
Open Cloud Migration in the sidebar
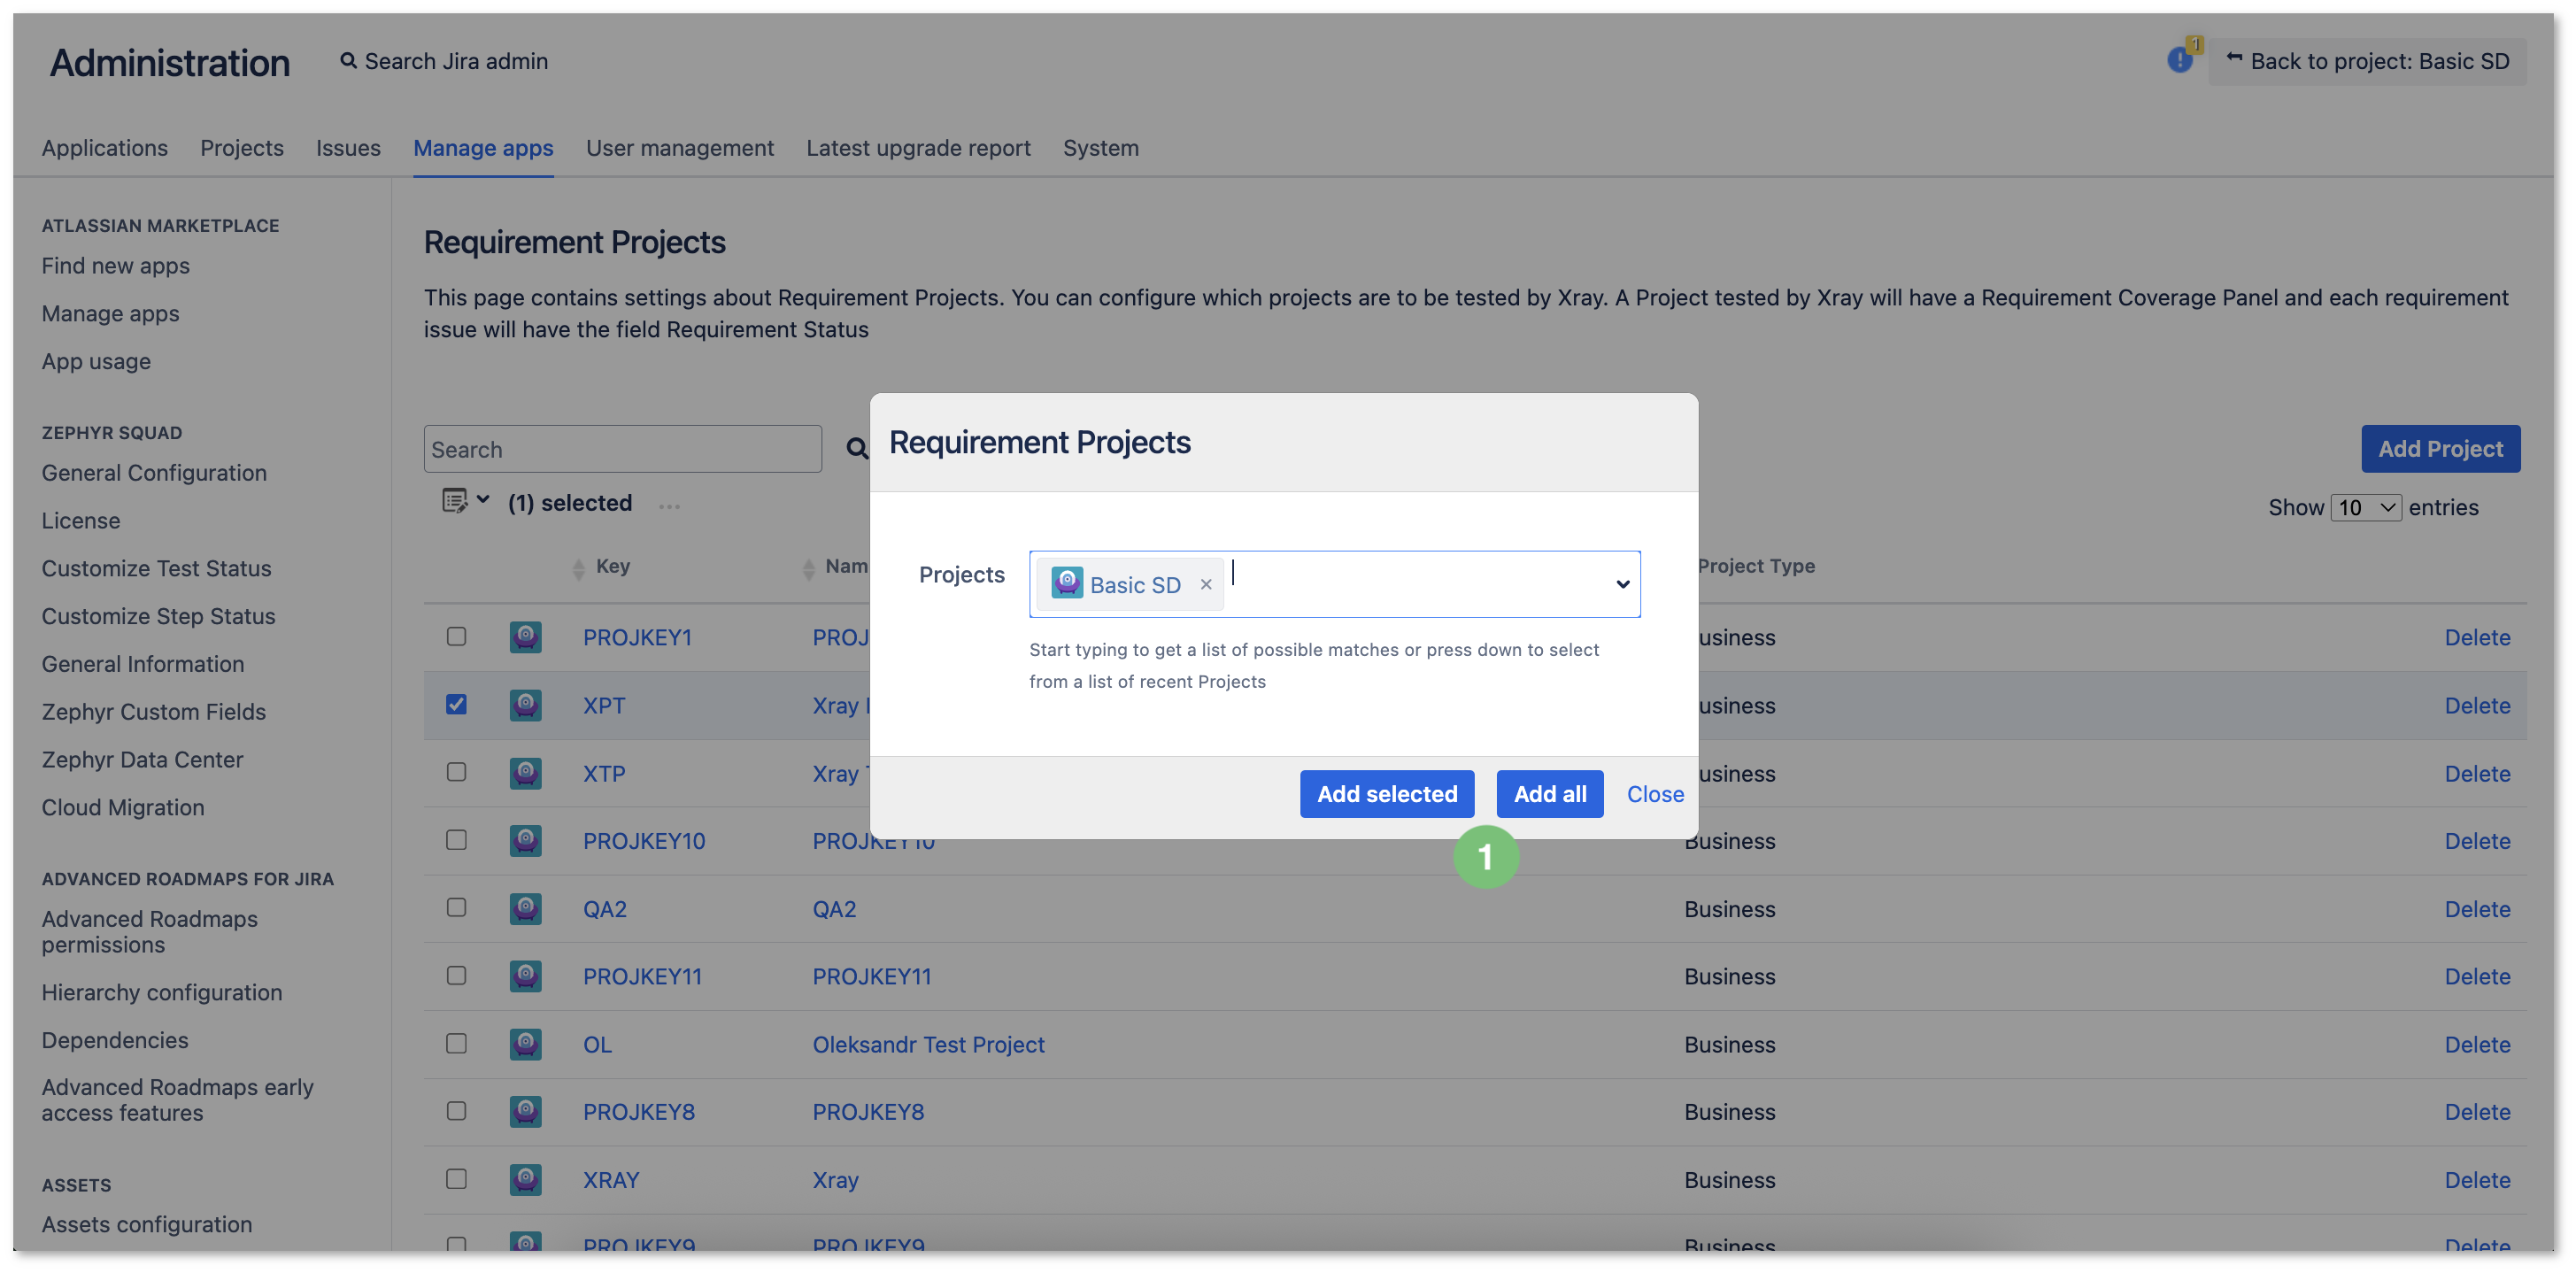click(122, 808)
